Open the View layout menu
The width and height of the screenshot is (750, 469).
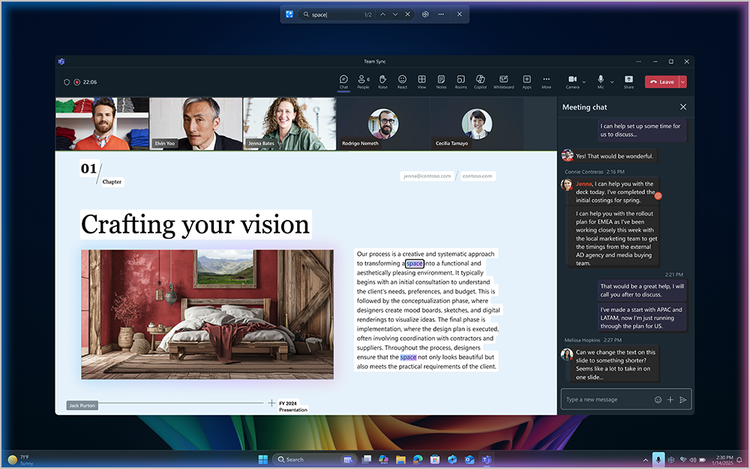point(421,81)
